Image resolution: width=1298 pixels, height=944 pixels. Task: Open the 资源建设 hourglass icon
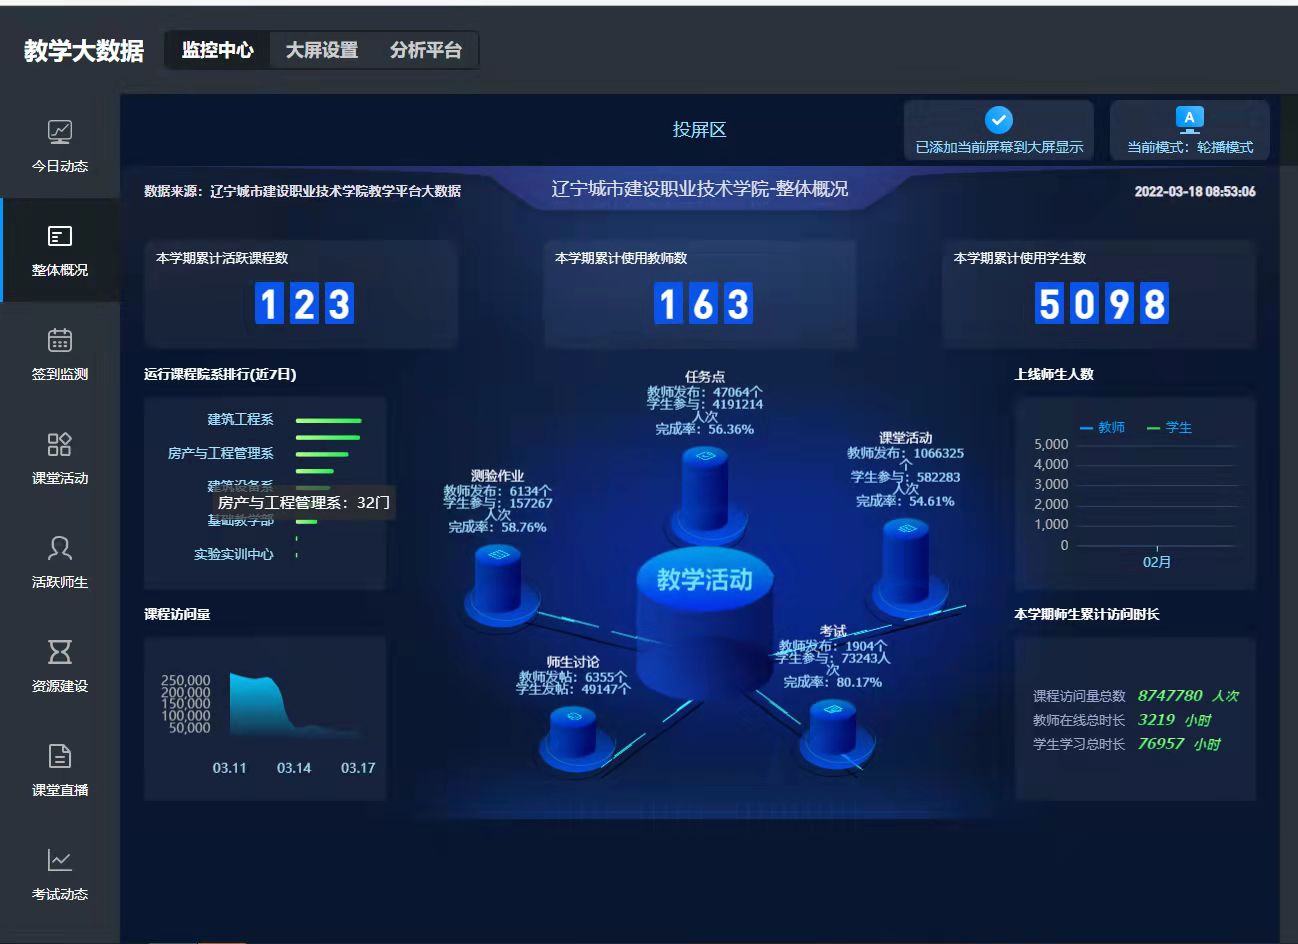click(x=60, y=653)
